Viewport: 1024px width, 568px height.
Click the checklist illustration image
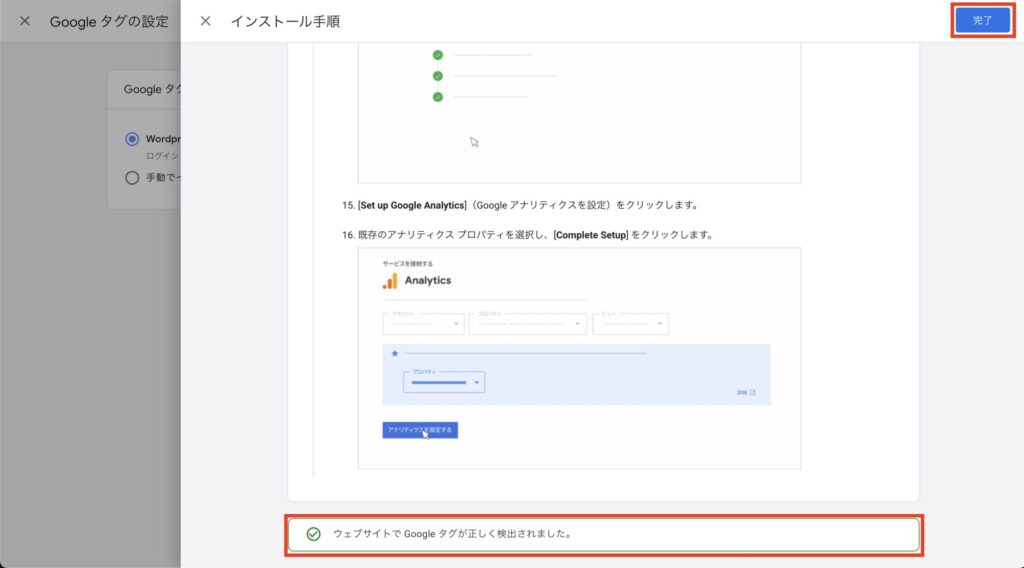coord(579,113)
